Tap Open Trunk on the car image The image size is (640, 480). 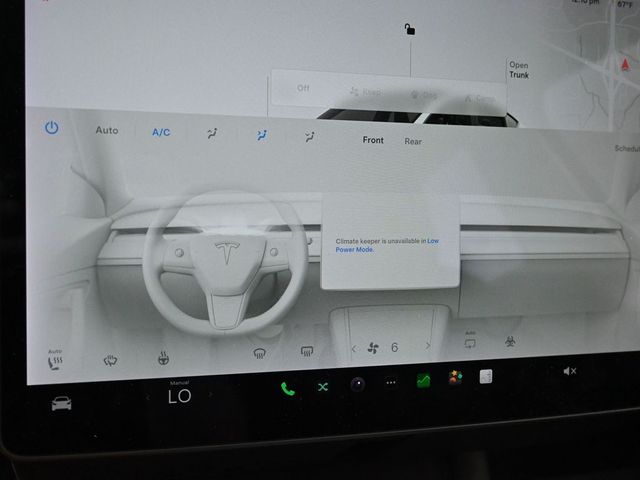coord(519,70)
